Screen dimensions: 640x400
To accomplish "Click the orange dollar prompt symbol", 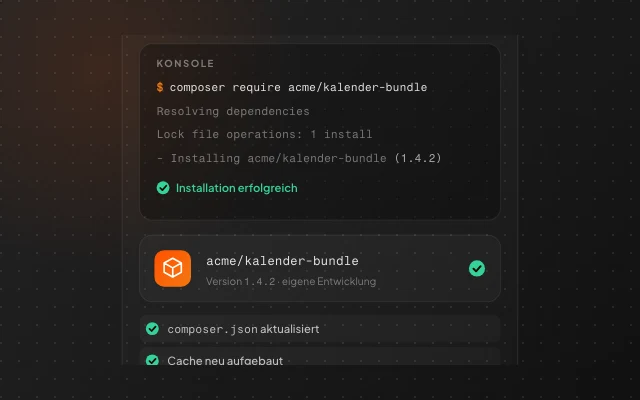I will 160,87.
